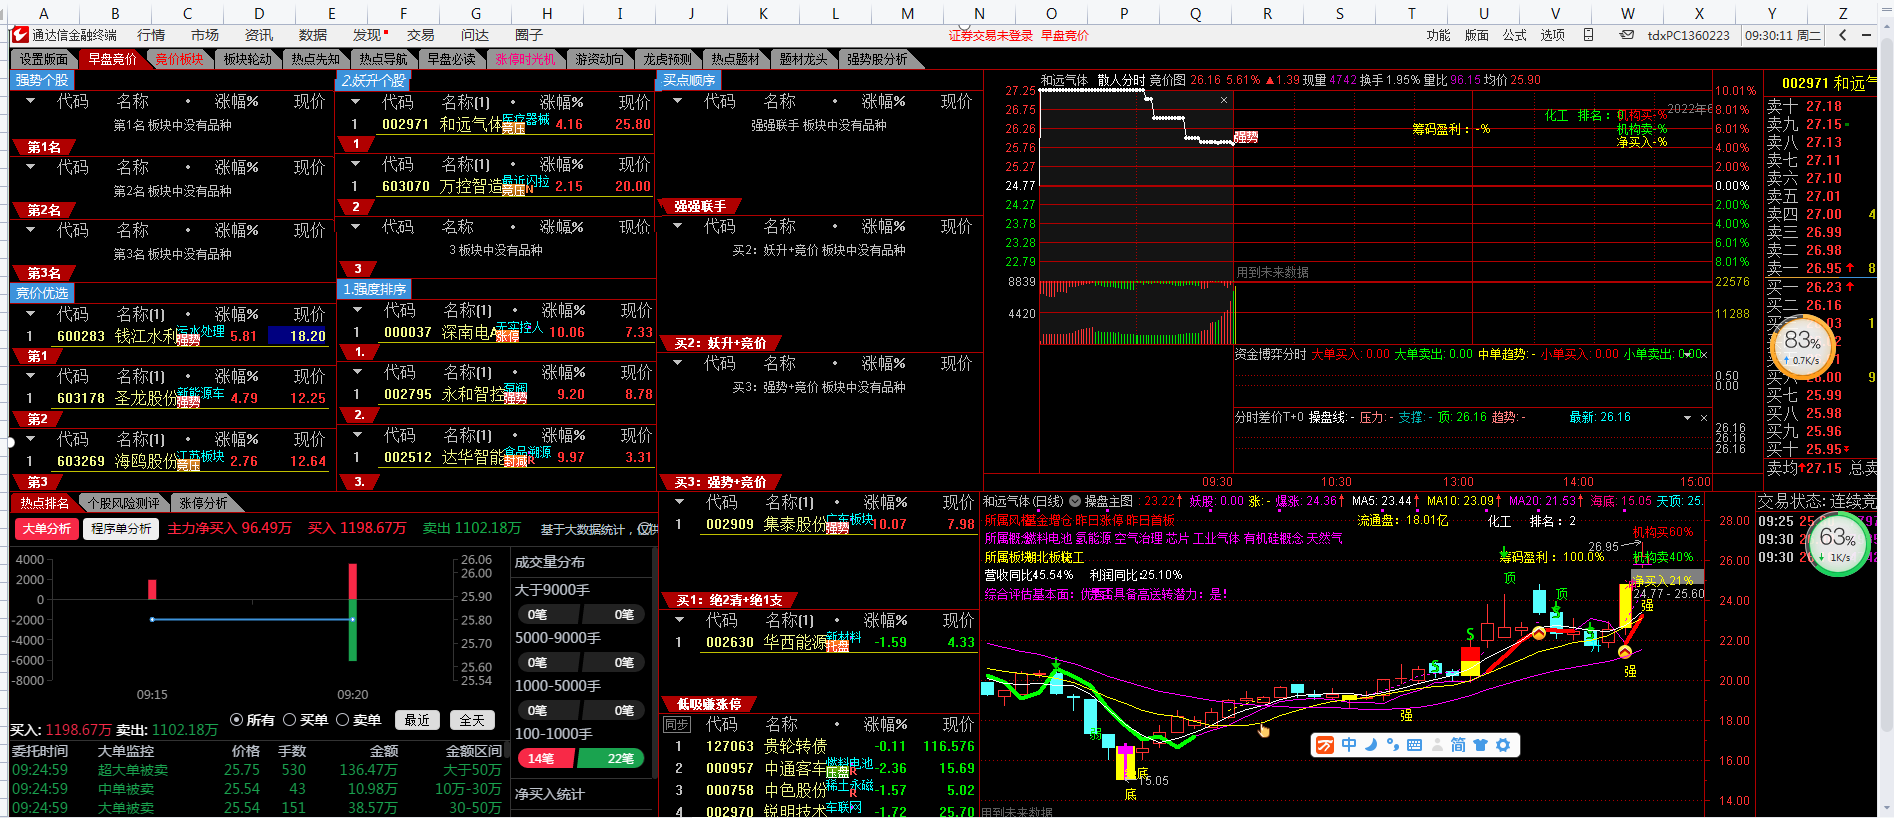Select stock row 600283 钱江水利
This screenshot has height=818, width=1894.
pyautogui.click(x=170, y=336)
